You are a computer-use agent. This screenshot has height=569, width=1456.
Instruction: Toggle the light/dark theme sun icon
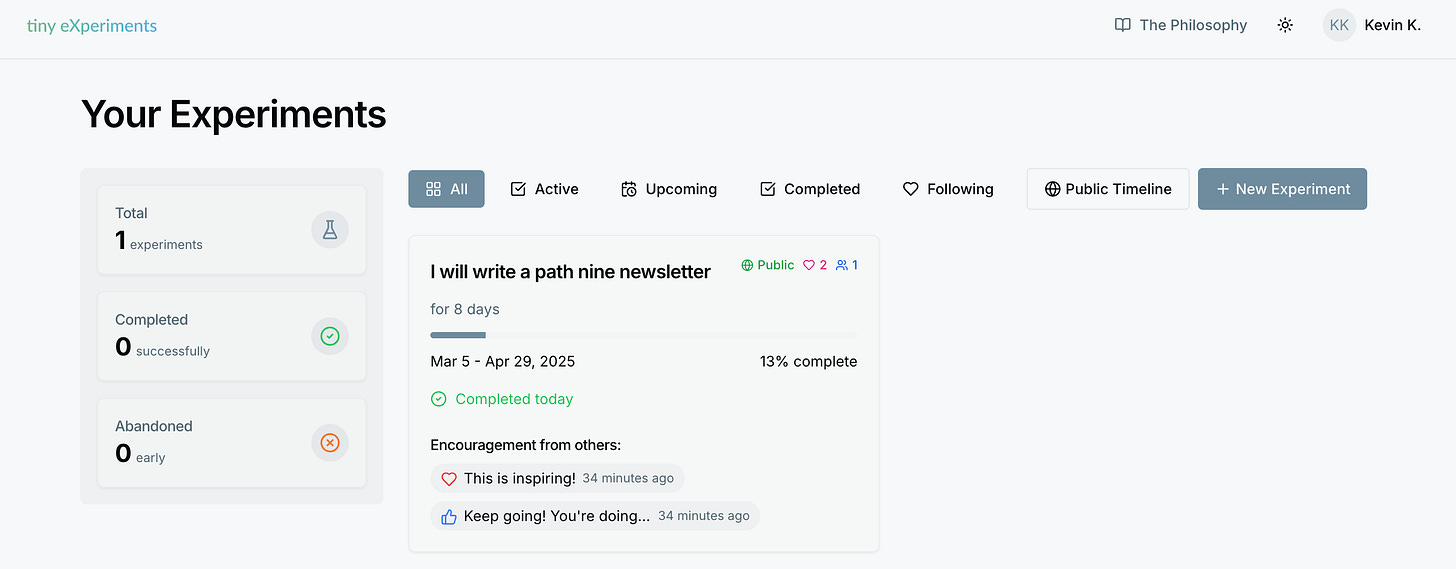click(1285, 25)
